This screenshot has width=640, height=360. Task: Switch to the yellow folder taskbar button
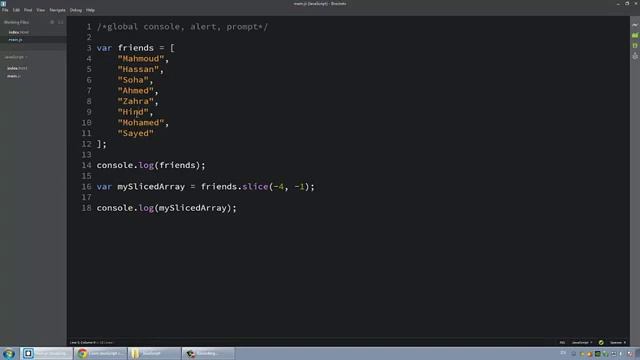click(154, 353)
